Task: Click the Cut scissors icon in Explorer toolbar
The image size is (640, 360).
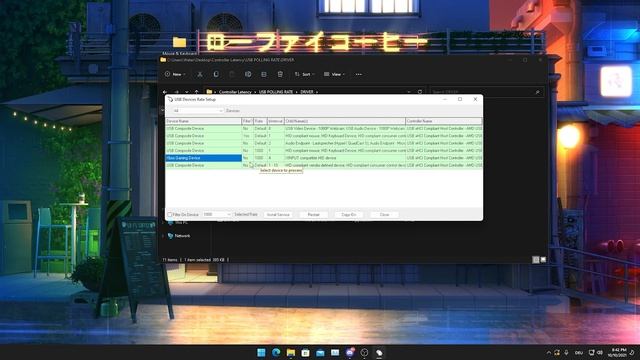Action: [x=200, y=74]
